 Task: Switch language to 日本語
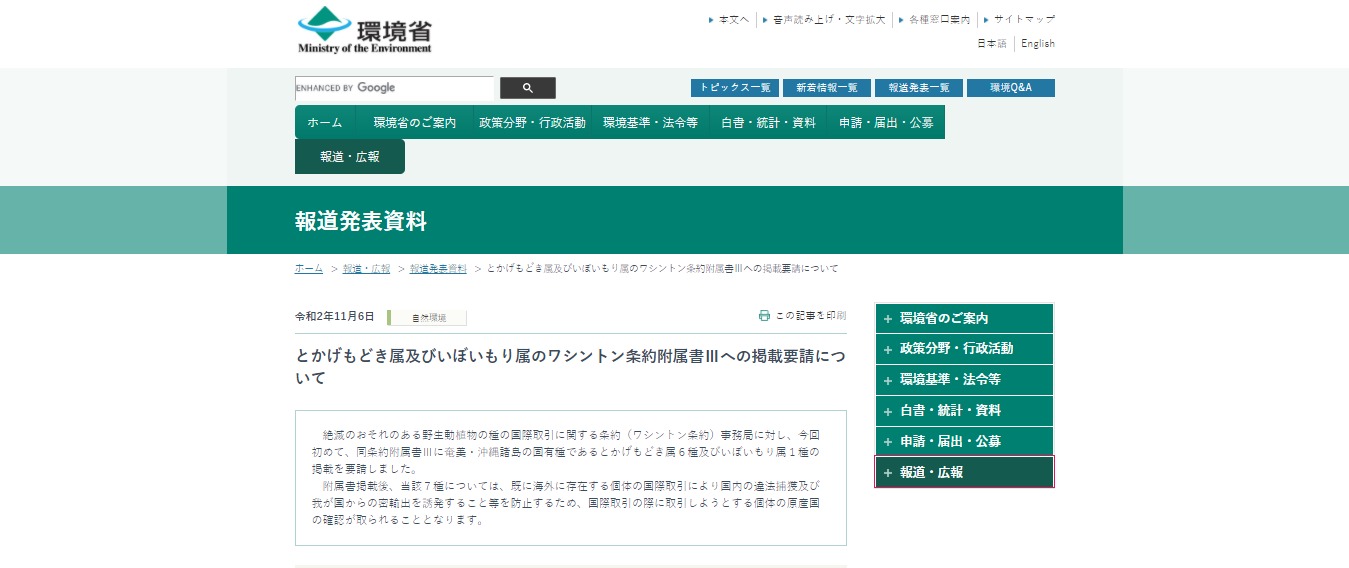[992, 44]
